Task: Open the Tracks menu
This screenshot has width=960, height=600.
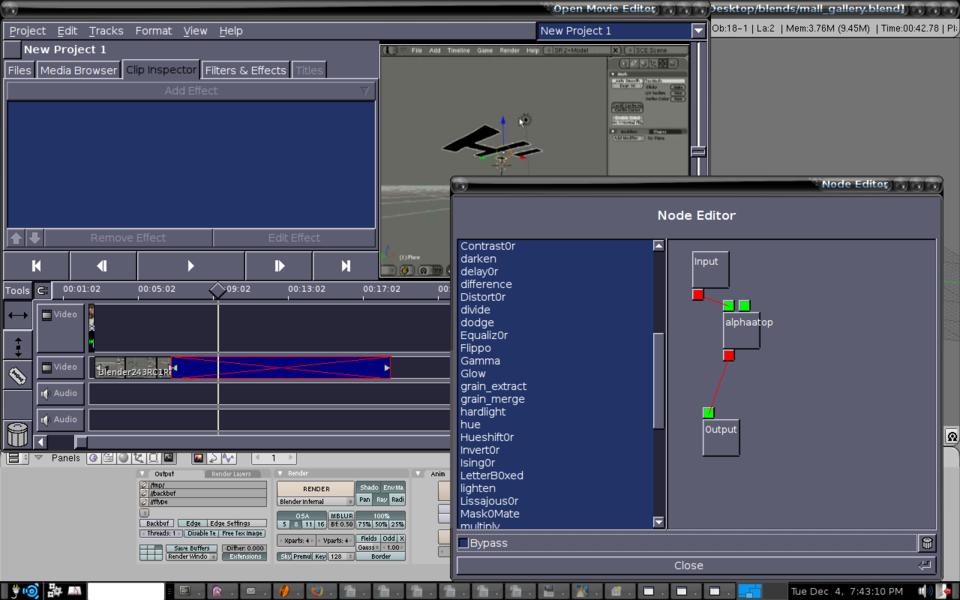Action: 106,31
